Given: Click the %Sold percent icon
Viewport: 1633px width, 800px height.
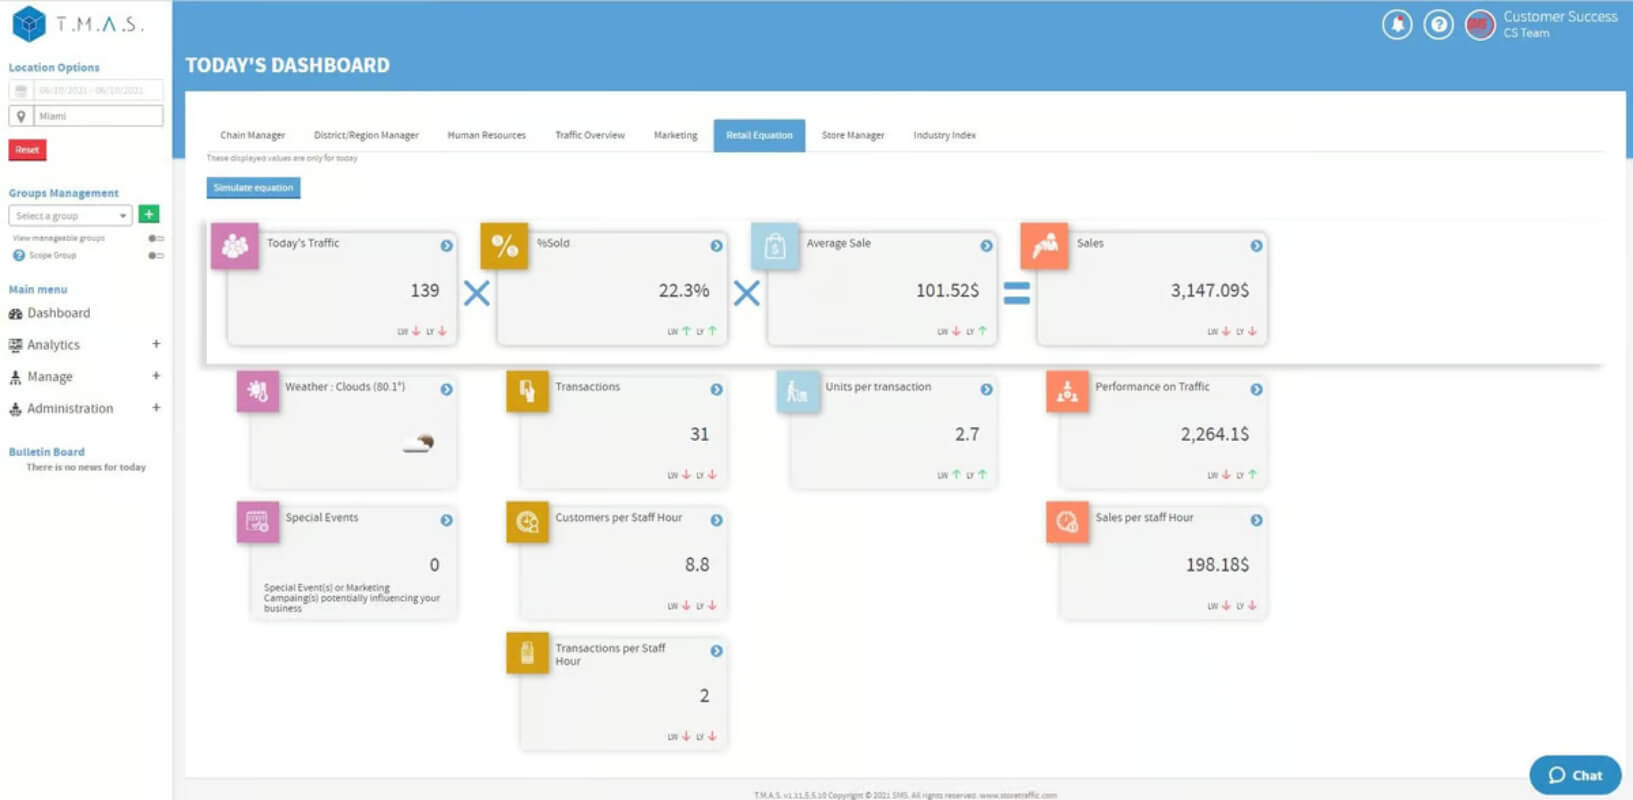Looking at the screenshot, I should pyautogui.click(x=504, y=246).
